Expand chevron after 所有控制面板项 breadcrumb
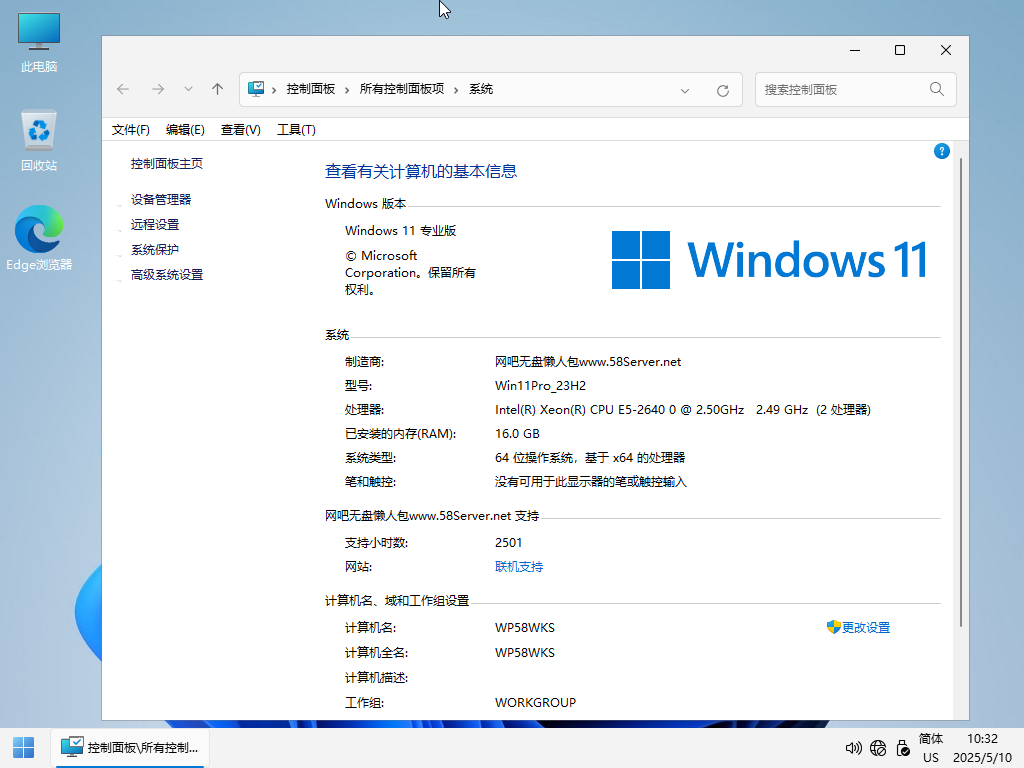 tap(456, 89)
